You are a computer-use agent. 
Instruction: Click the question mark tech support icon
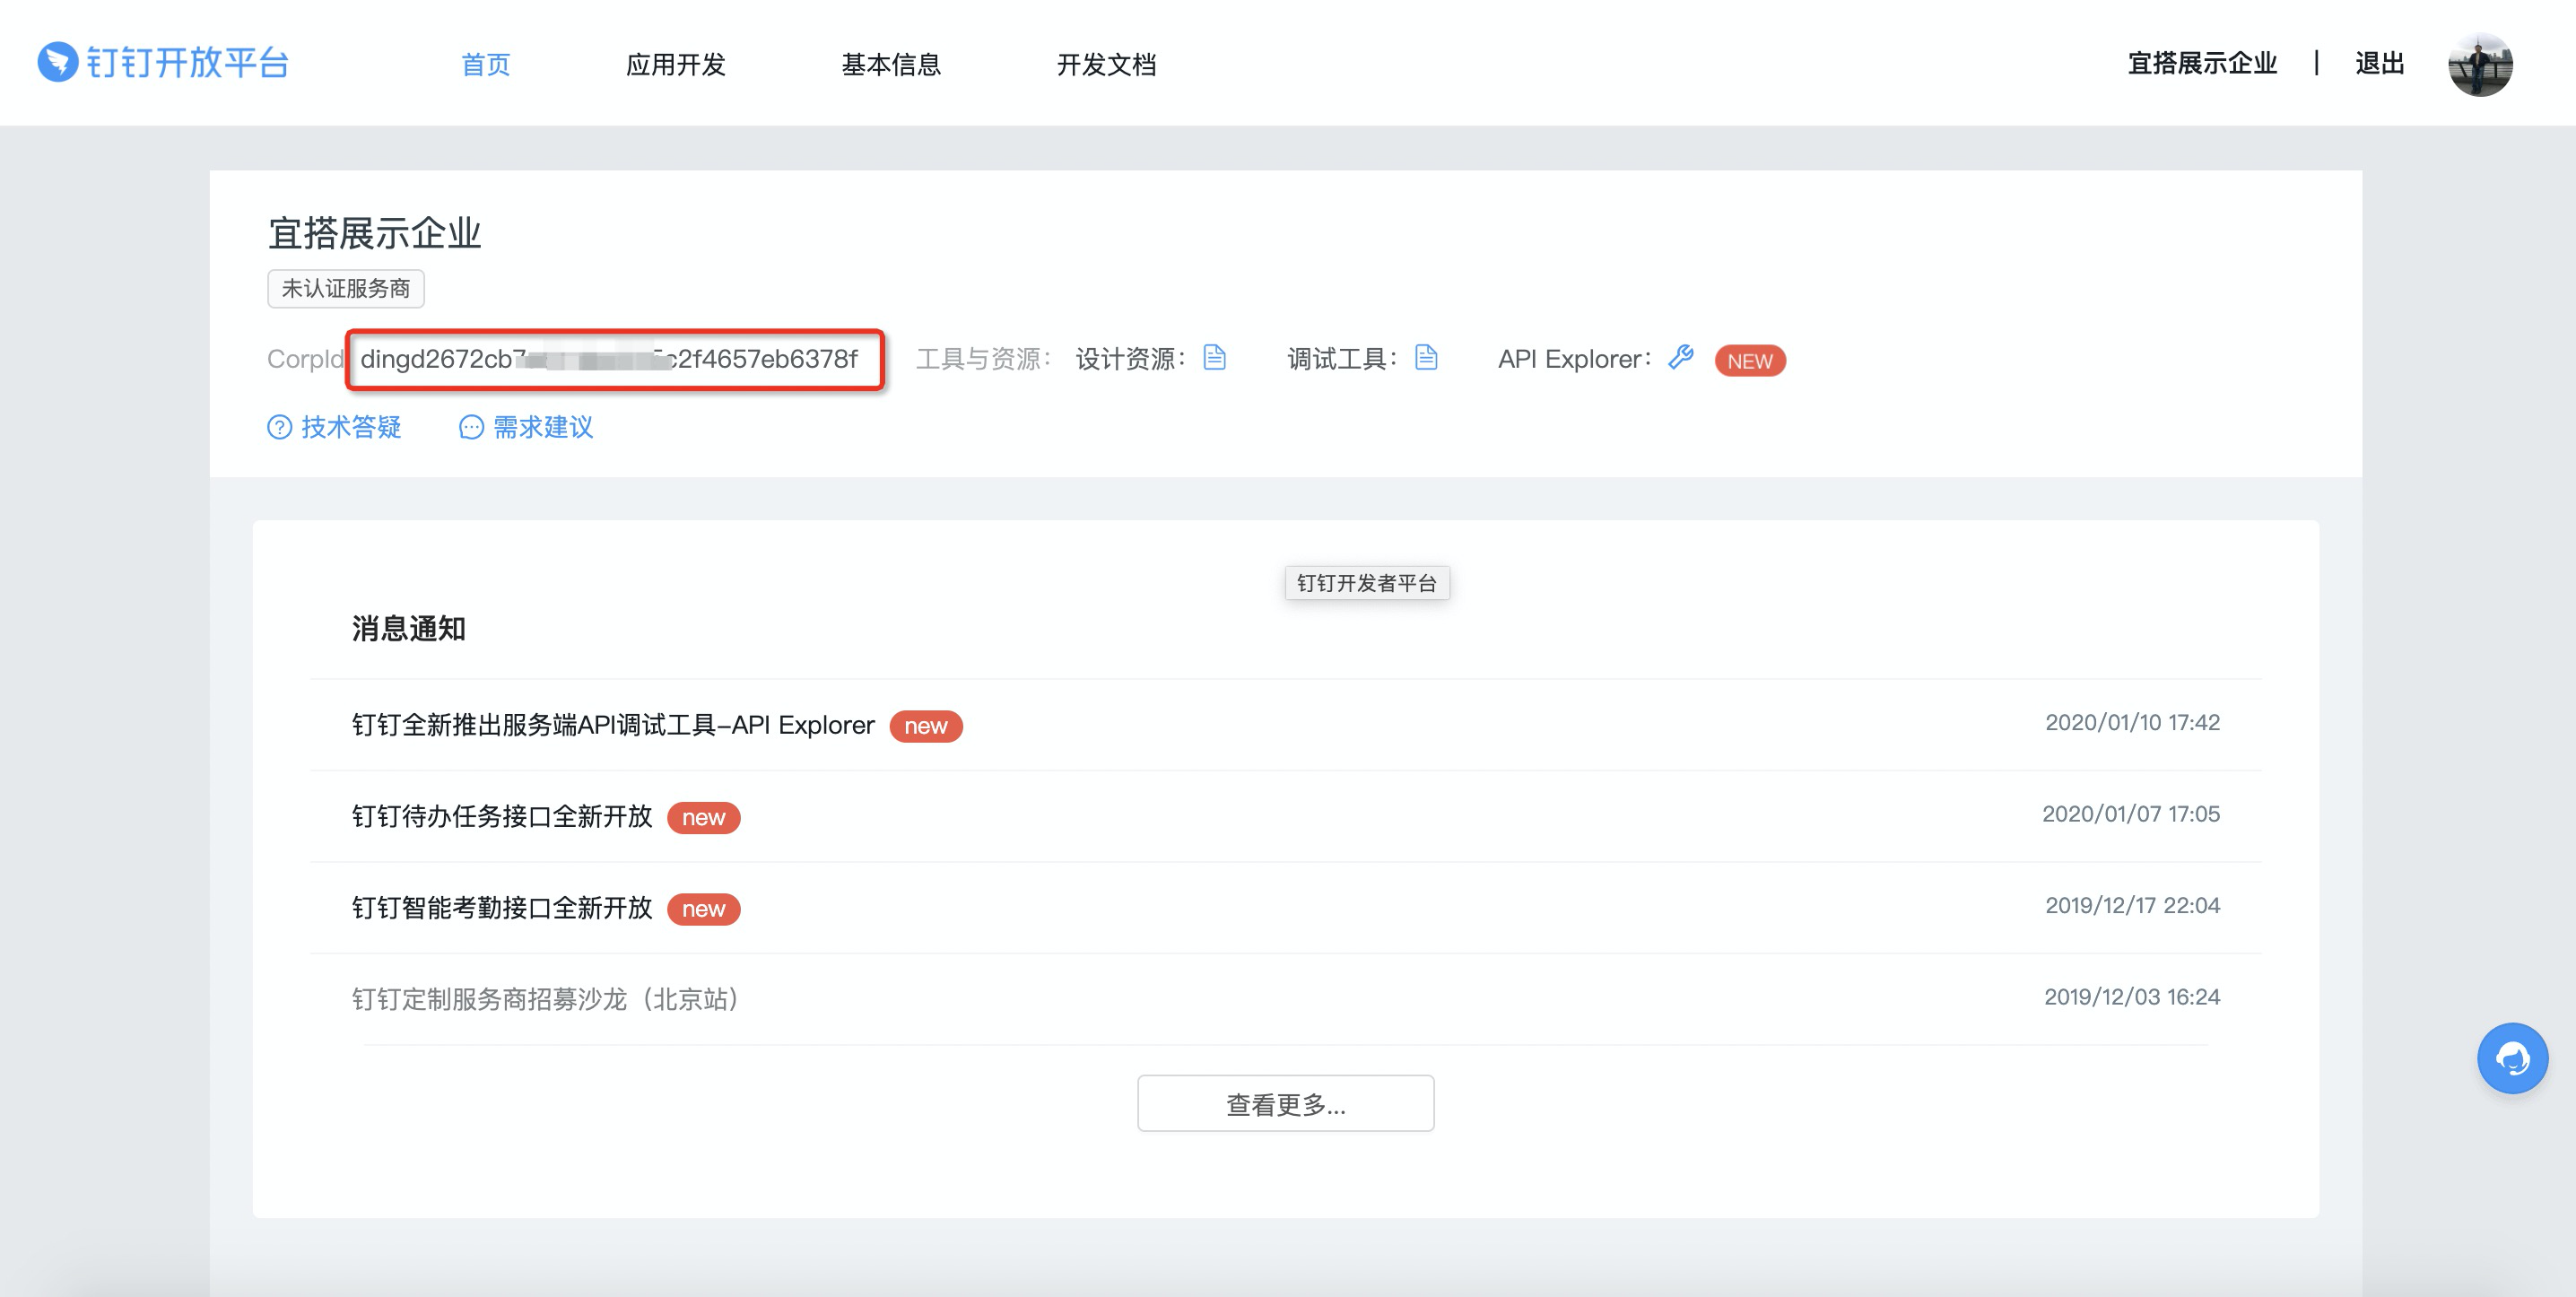click(x=279, y=428)
